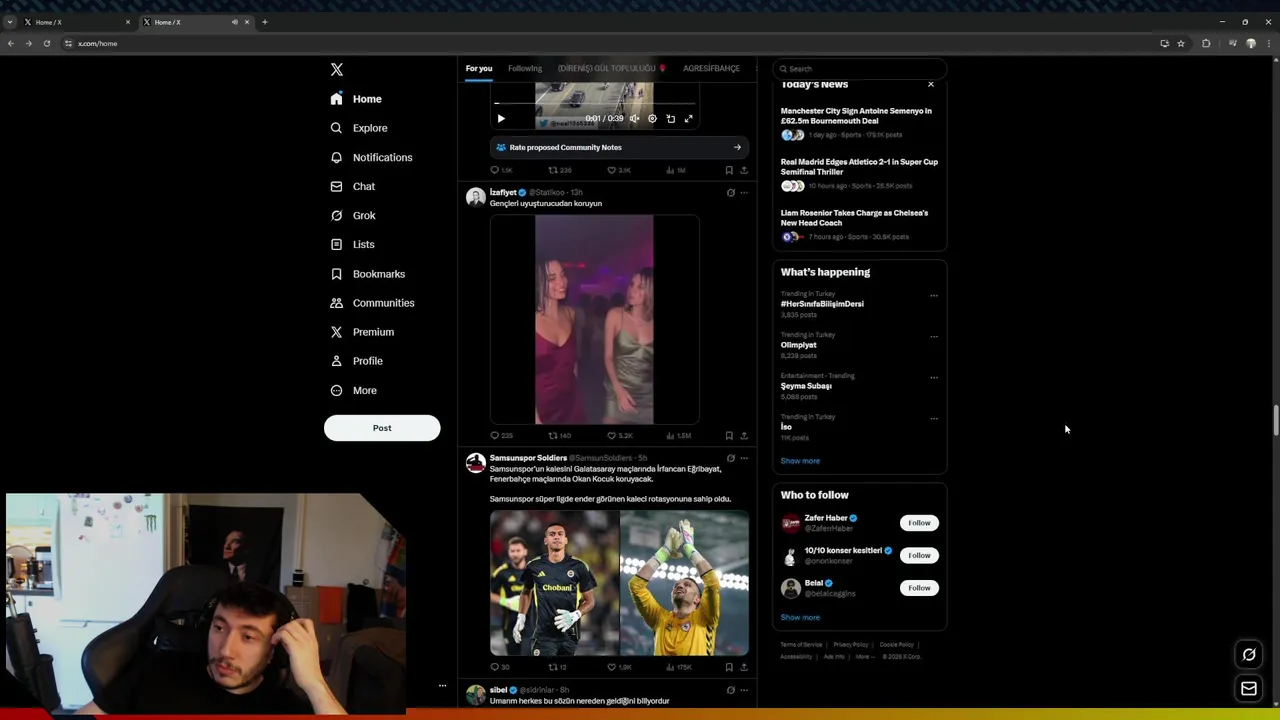
Task: Open Premium in the sidebar
Action: [362, 332]
